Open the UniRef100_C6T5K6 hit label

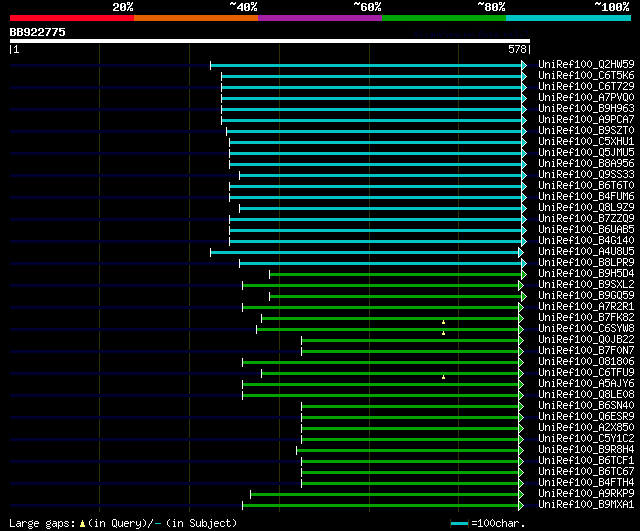pos(586,76)
